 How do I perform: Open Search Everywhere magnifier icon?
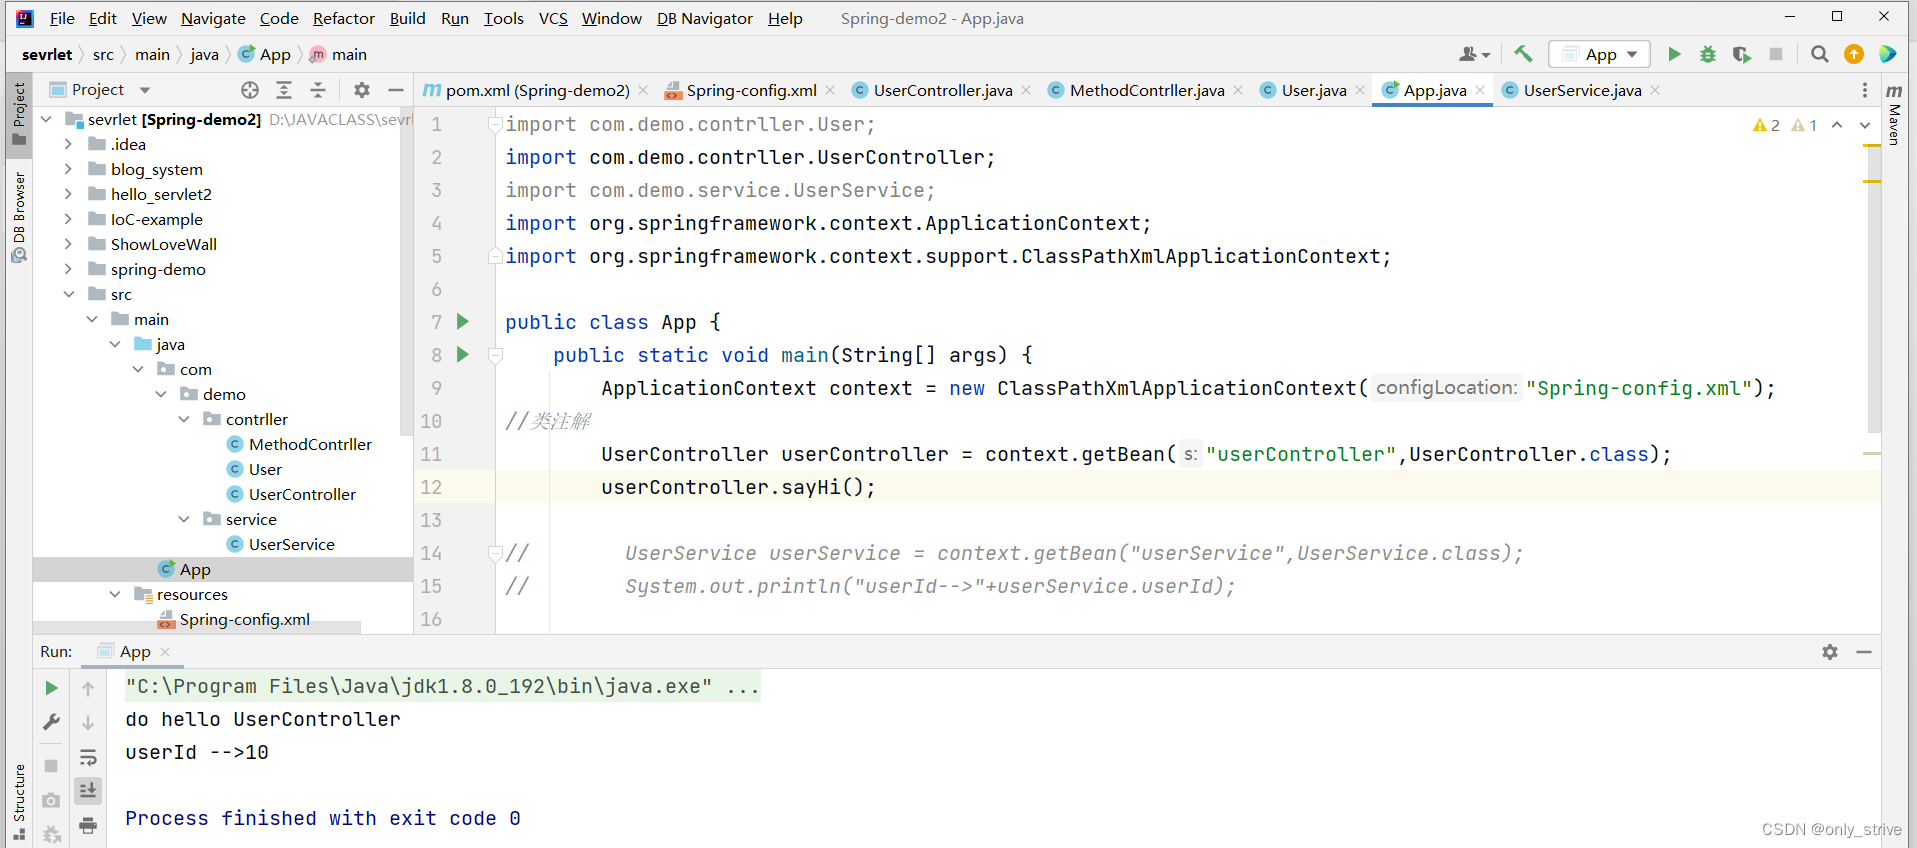[1820, 54]
